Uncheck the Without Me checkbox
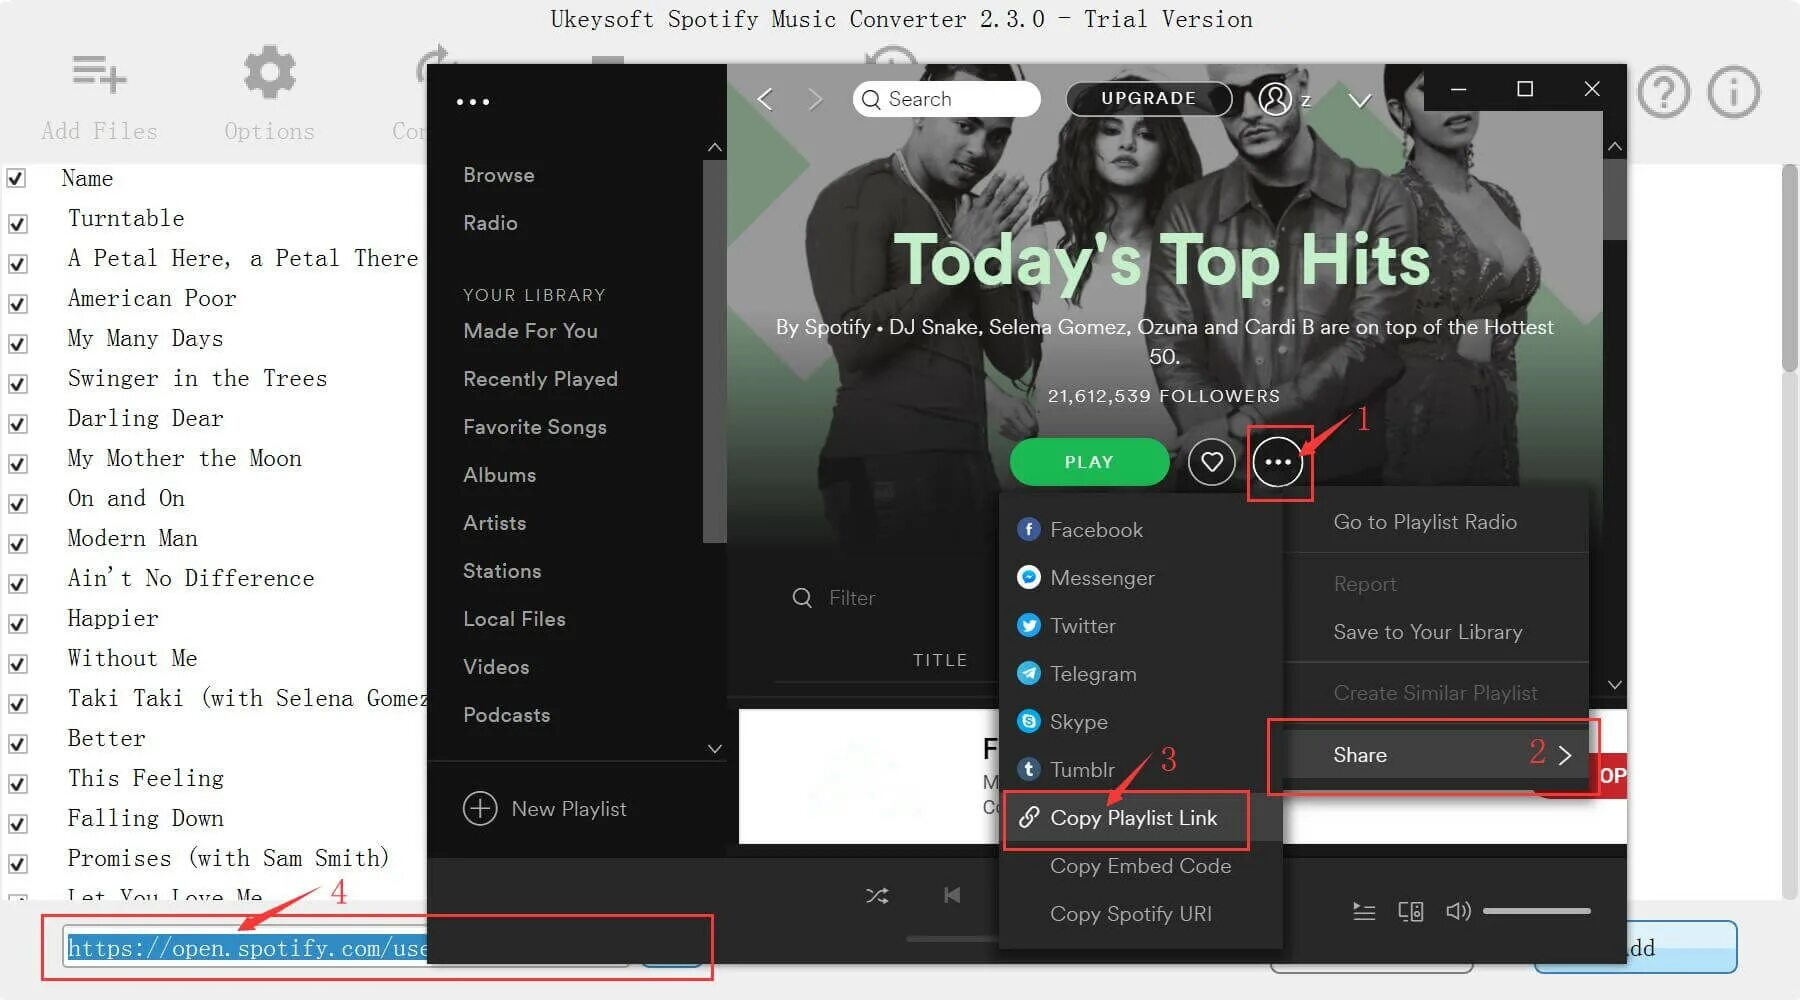1800x1000 pixels. (17, 664)
